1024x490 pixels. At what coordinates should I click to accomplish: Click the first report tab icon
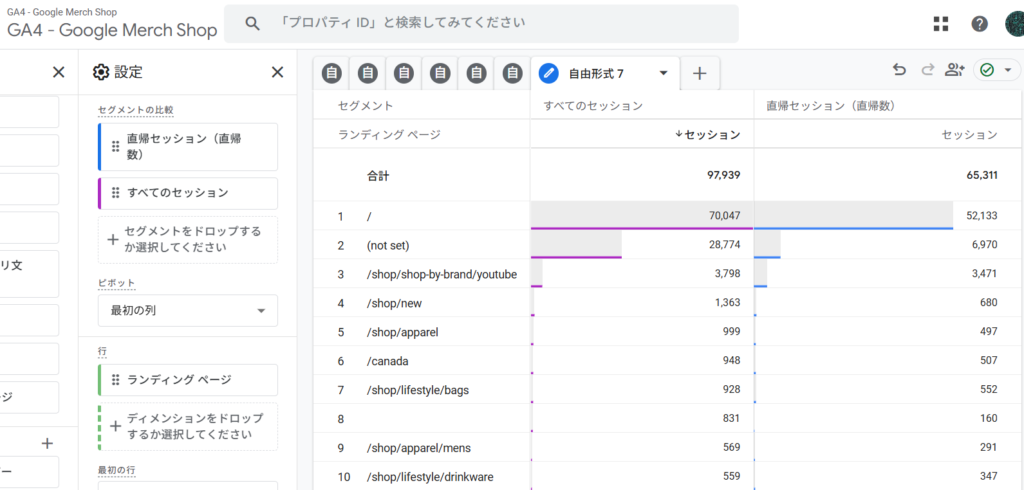pos(332,73)
